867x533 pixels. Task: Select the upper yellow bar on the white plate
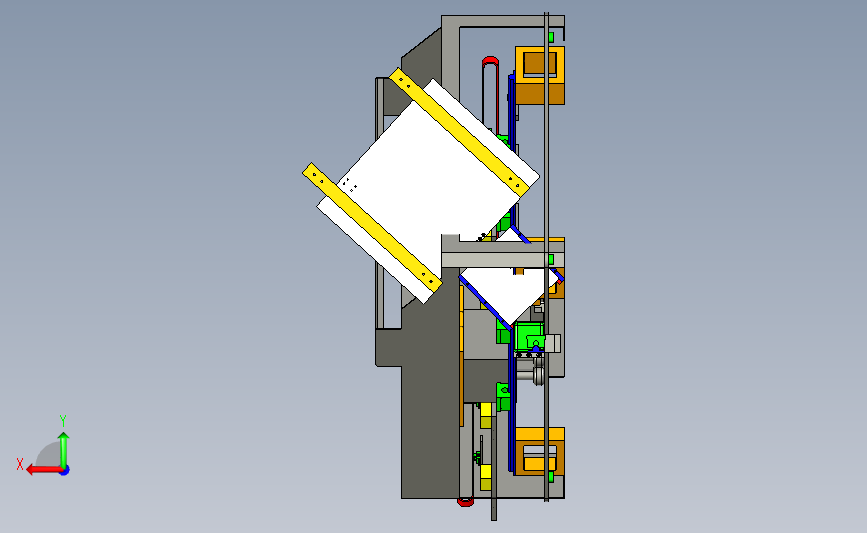(458, 130)
